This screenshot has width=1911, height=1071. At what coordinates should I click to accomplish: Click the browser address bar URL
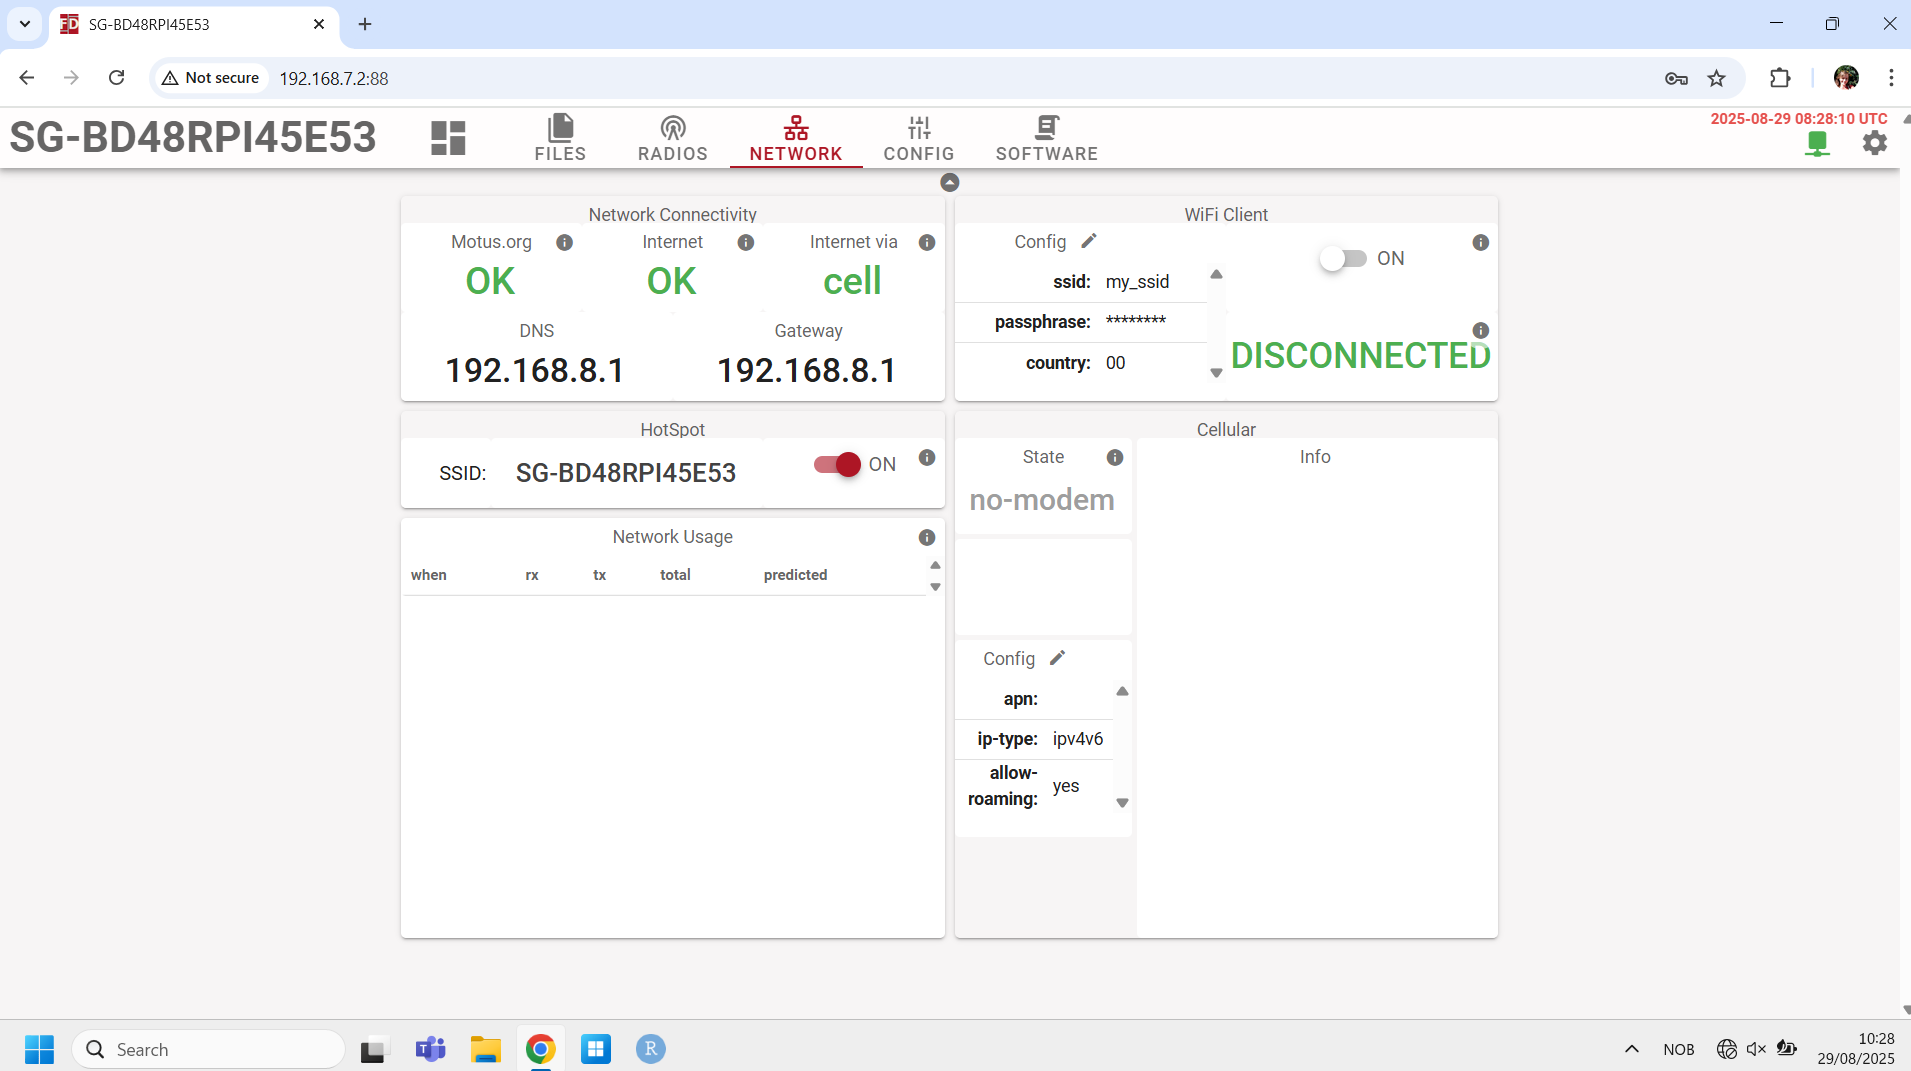click(334, 78)
